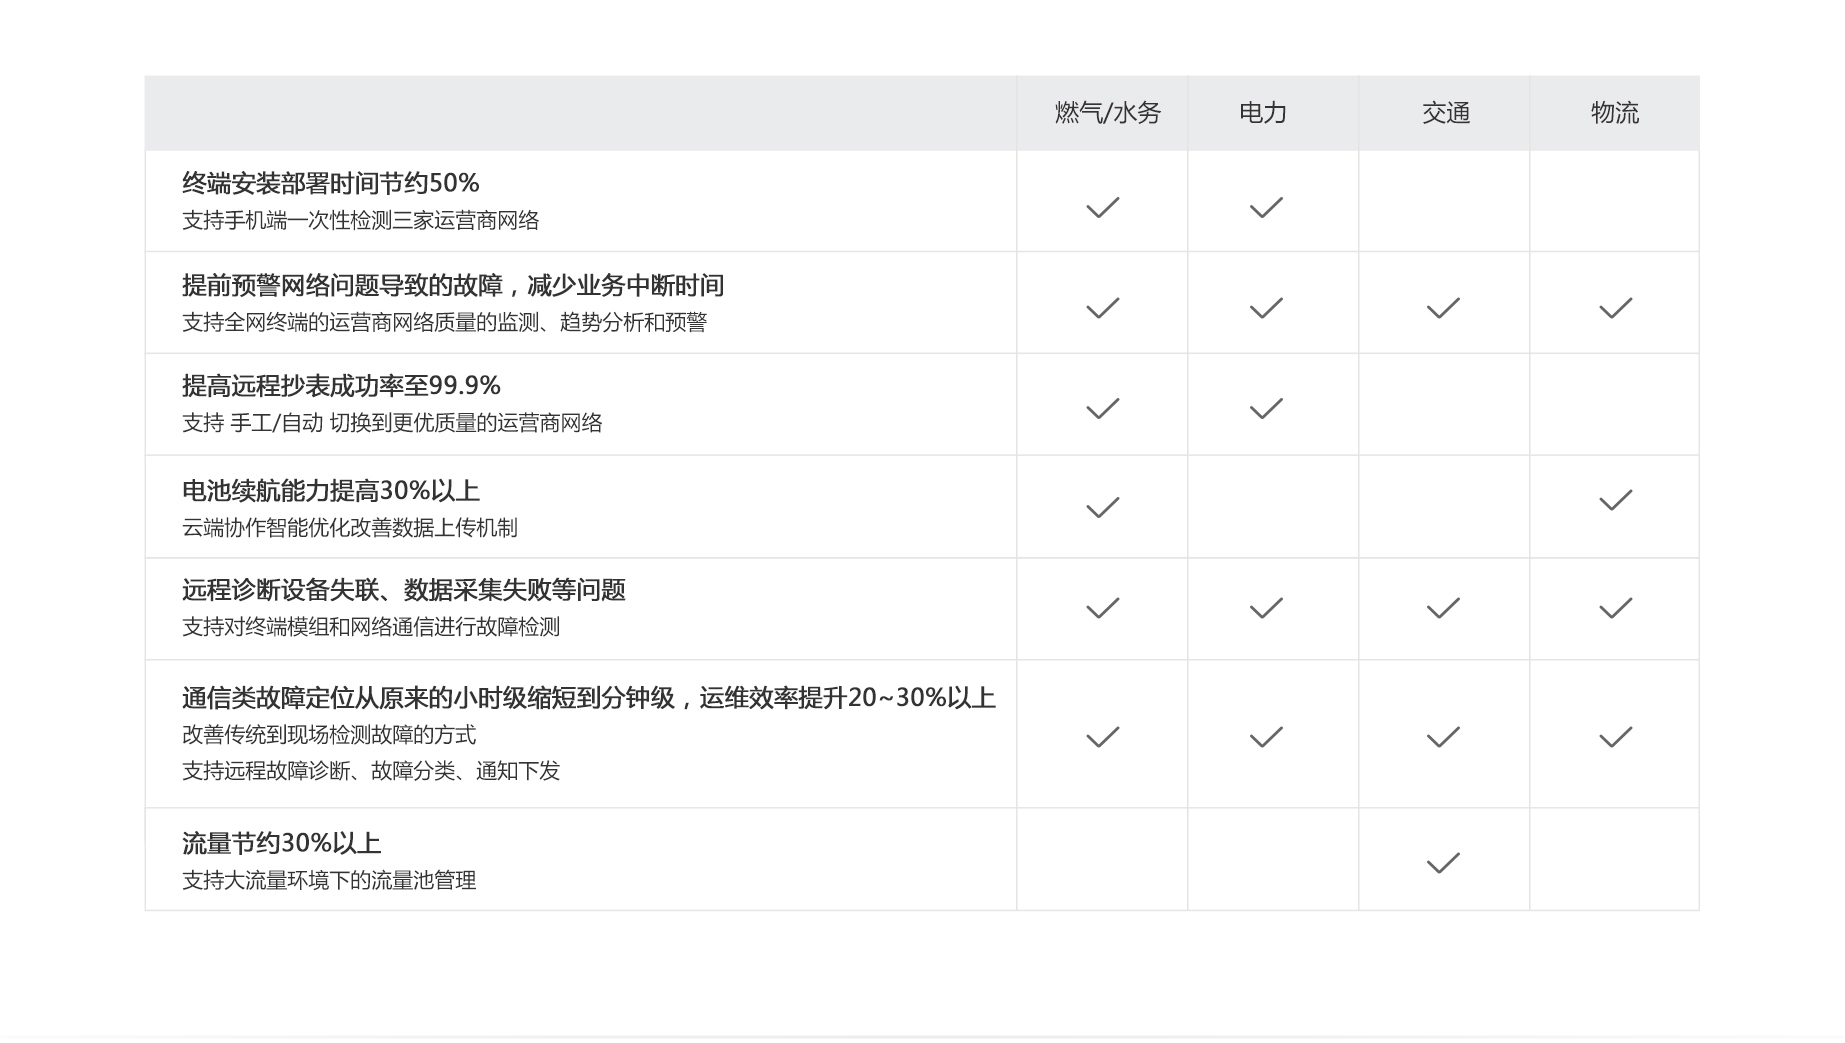Select the 交通 column header

(1445, 113)
